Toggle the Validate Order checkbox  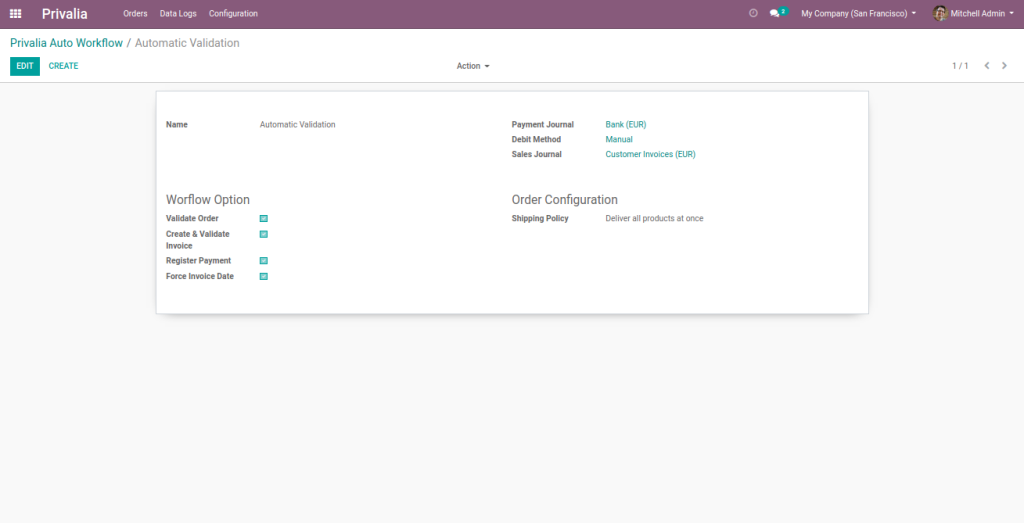click(264, 219)
